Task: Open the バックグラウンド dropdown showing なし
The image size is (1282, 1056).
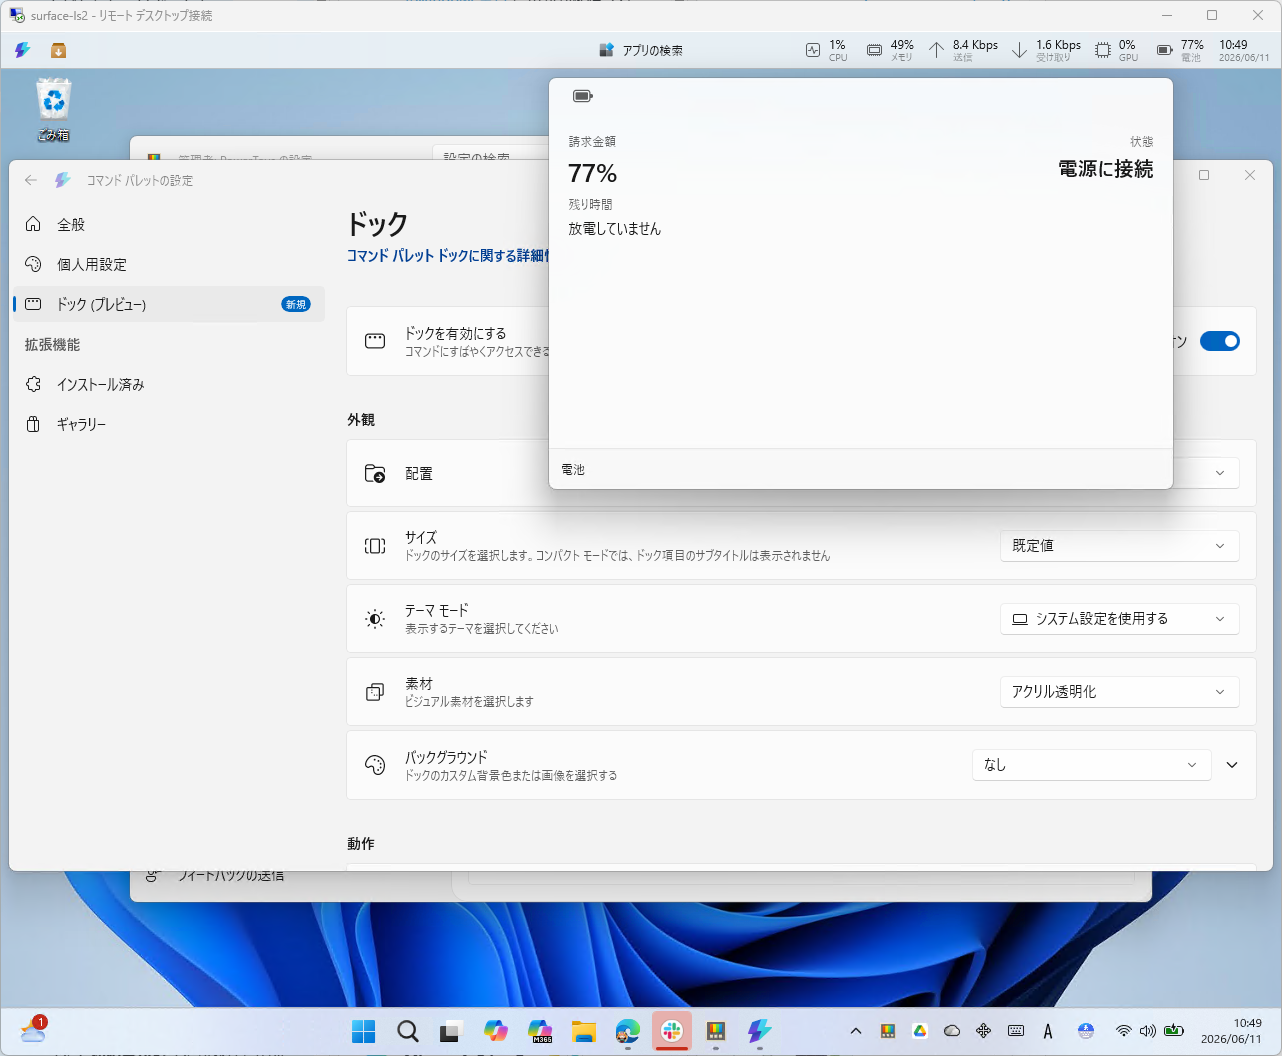Action: coord(1091,765)
